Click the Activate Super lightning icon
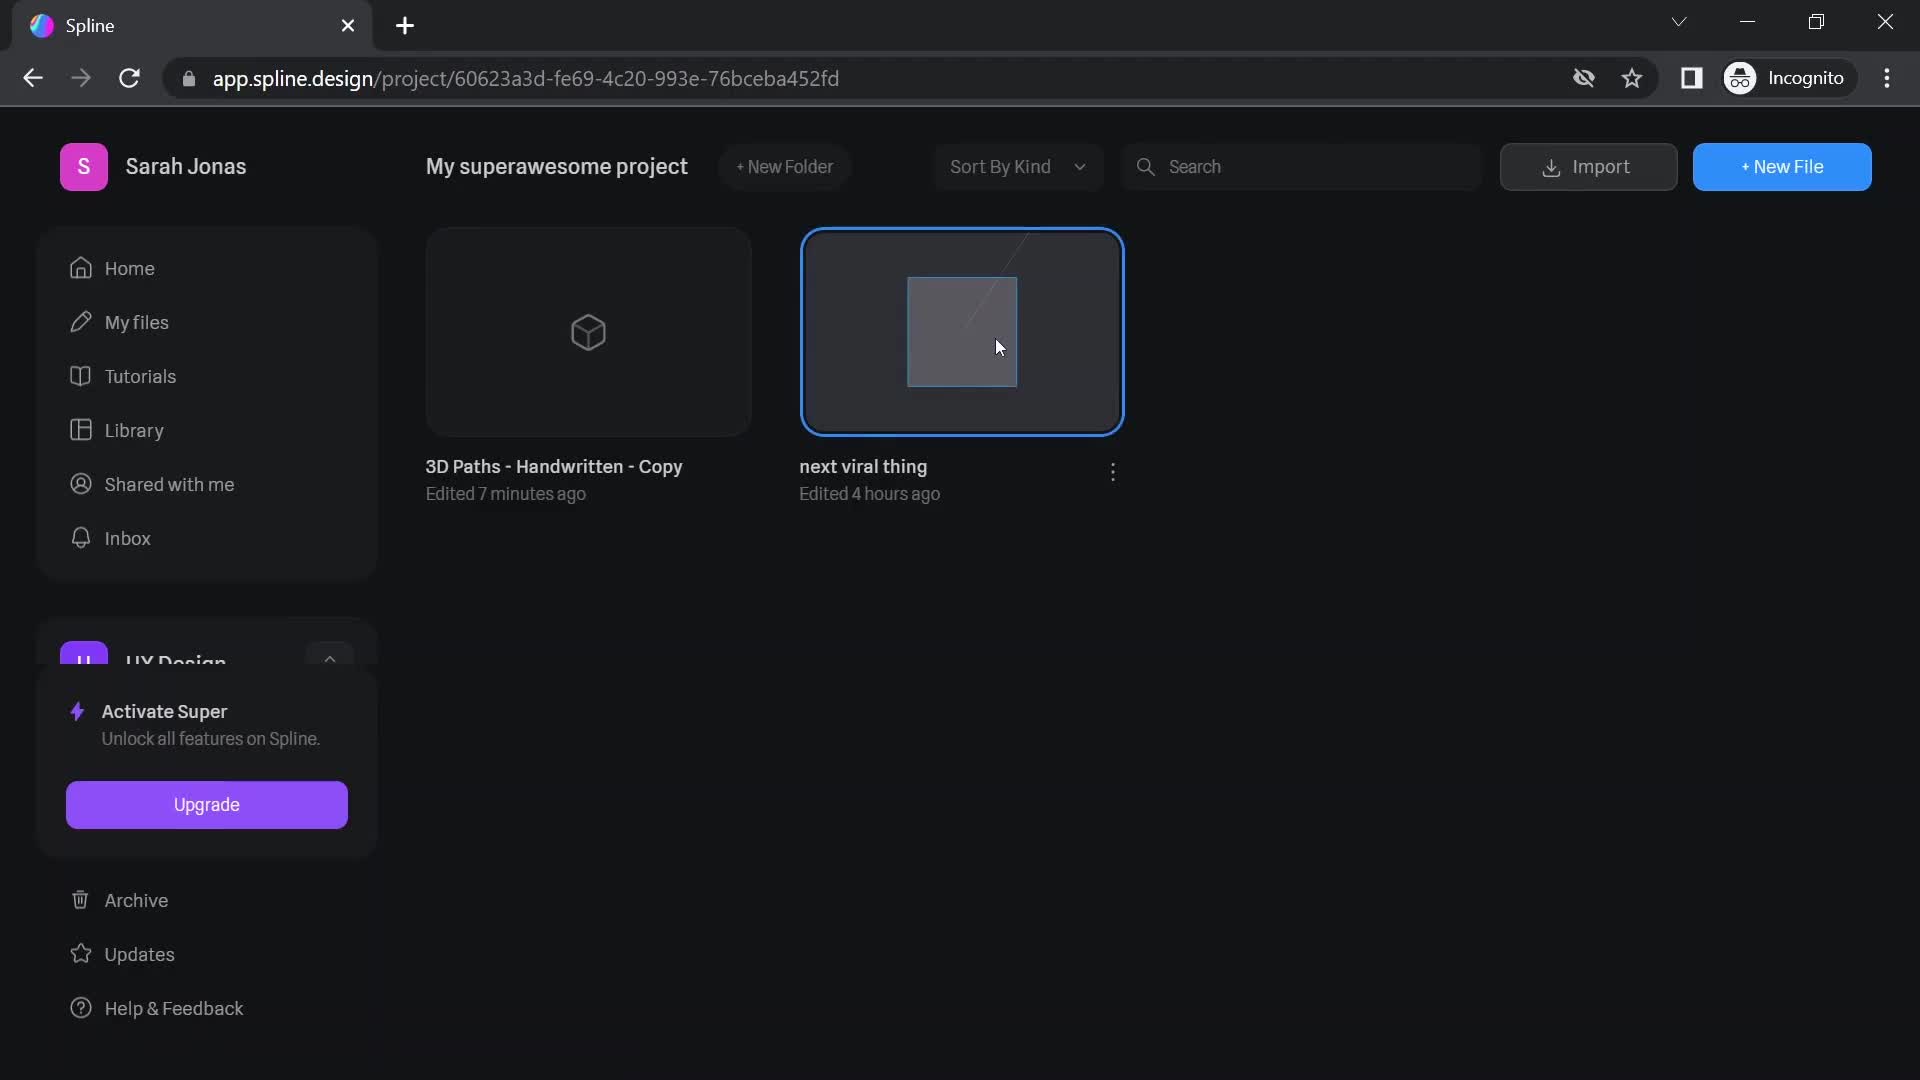 point(77,712)
